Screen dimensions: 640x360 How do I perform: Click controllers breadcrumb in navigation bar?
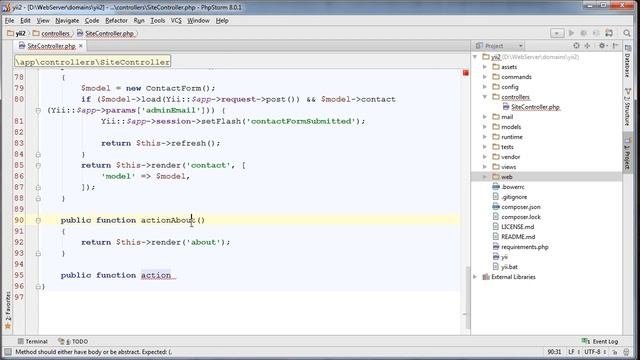coord(51,33)
